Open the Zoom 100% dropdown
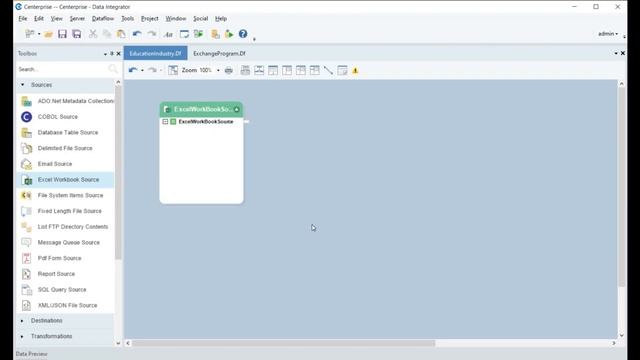Viewport: 640px width, 360px height. click(218, 71)
